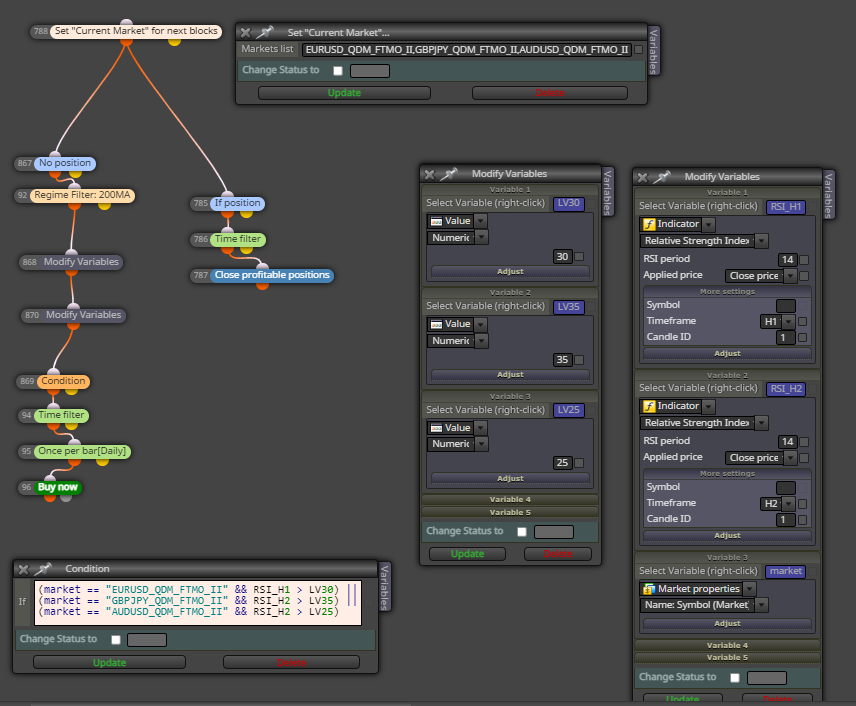
Task: Open Variables tab on Set Current Market panel
Action: click(653, 51)
